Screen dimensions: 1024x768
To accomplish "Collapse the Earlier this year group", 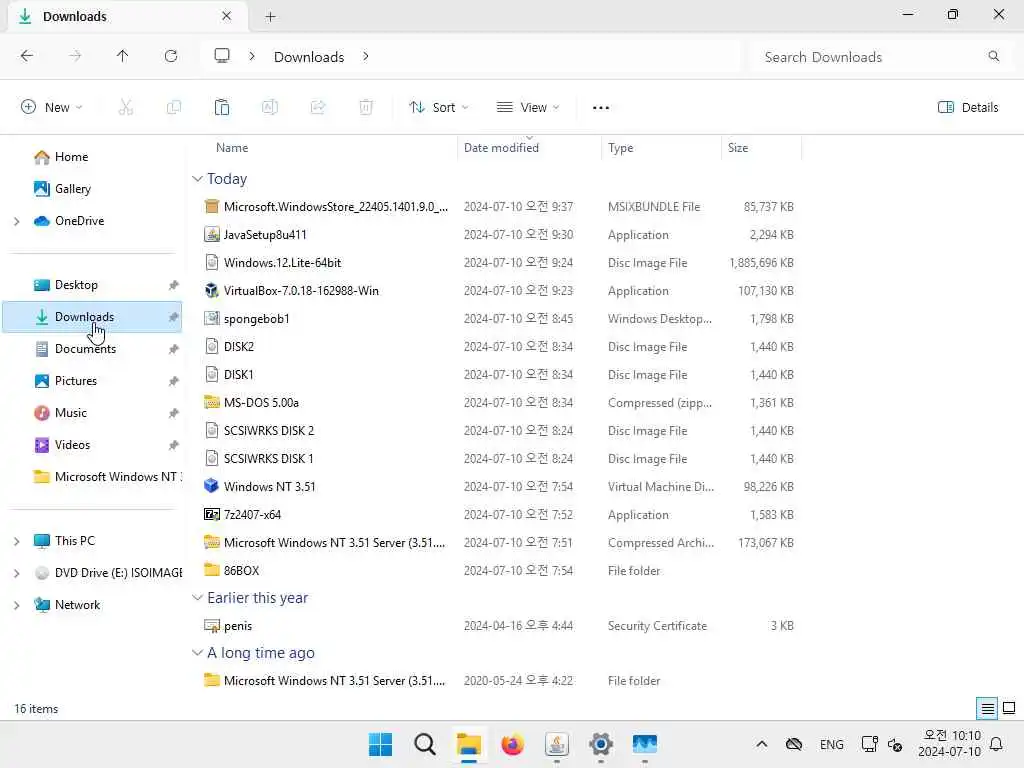I will (197, 598).
